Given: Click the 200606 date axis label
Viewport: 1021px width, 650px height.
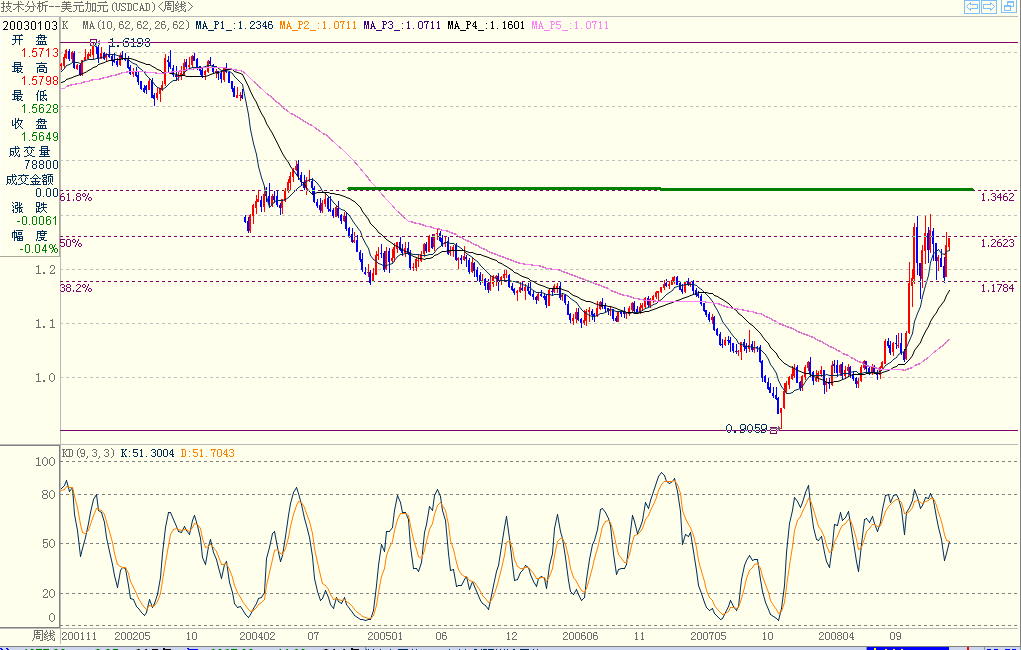Looking at the screenshot, I should pyautogui.click(x=580, y=636).
